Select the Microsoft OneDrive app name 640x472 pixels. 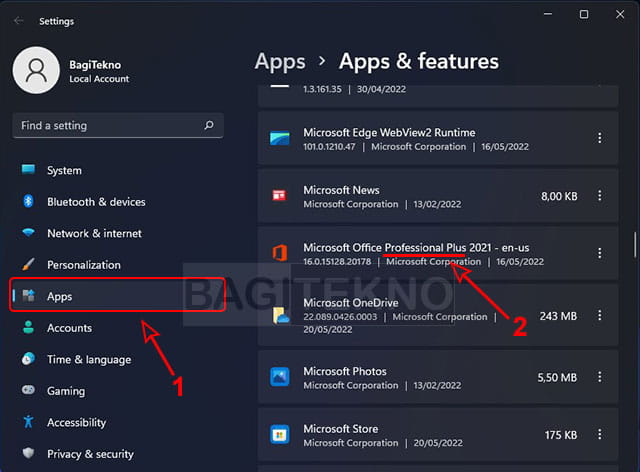pos(351,303)
